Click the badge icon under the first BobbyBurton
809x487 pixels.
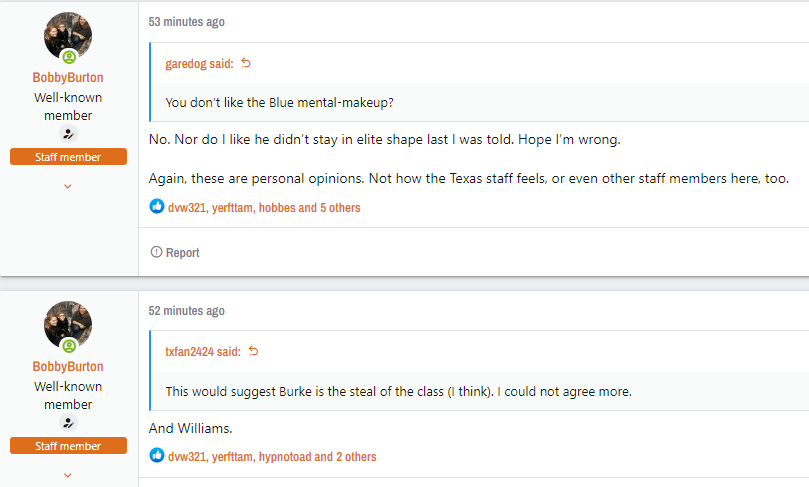[x=68, y=134]
